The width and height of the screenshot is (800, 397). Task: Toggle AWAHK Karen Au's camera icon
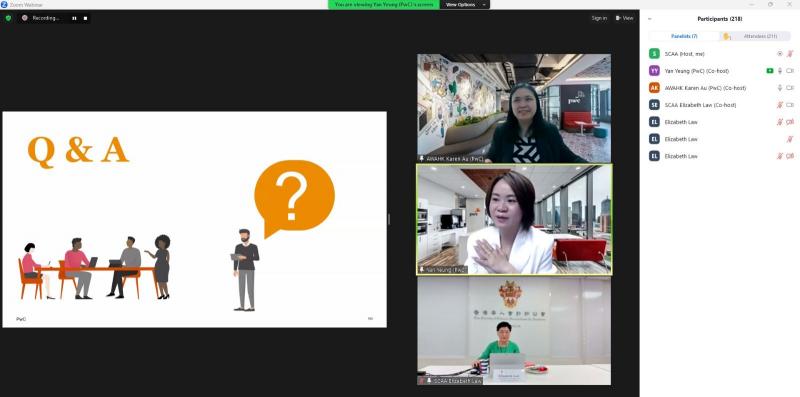(x=790, y=88)
